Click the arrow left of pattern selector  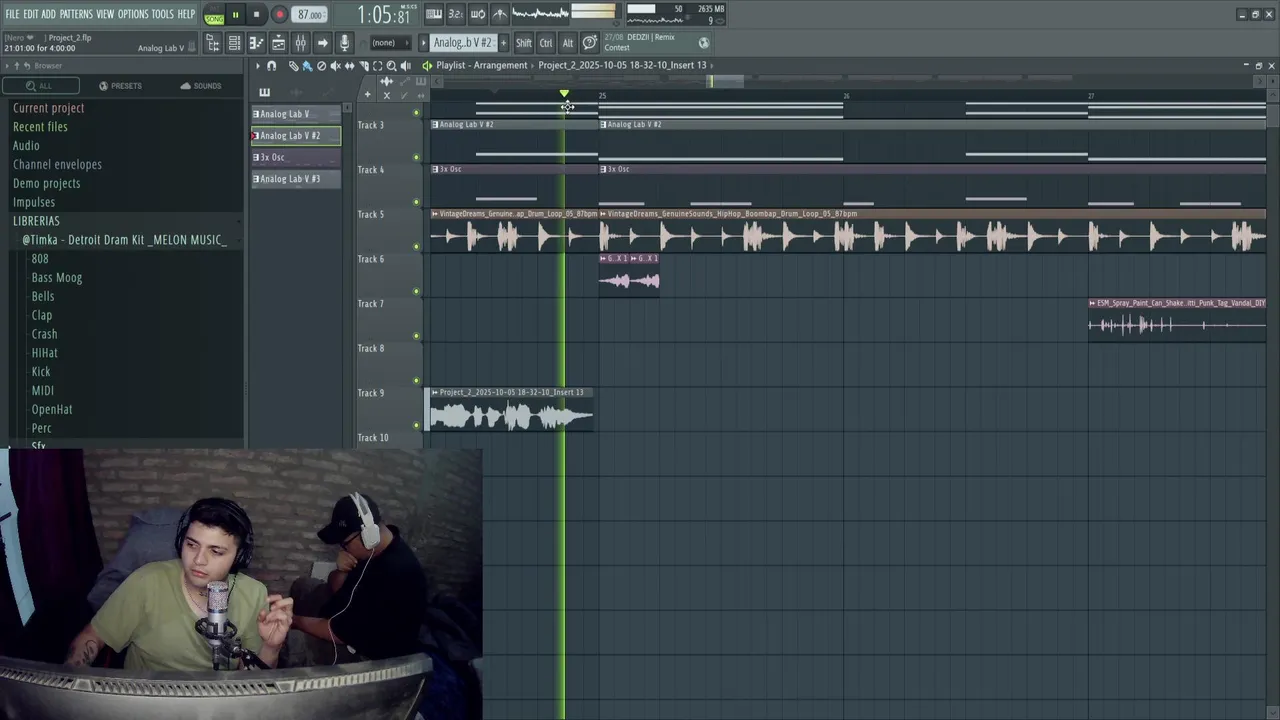[424, 43]
